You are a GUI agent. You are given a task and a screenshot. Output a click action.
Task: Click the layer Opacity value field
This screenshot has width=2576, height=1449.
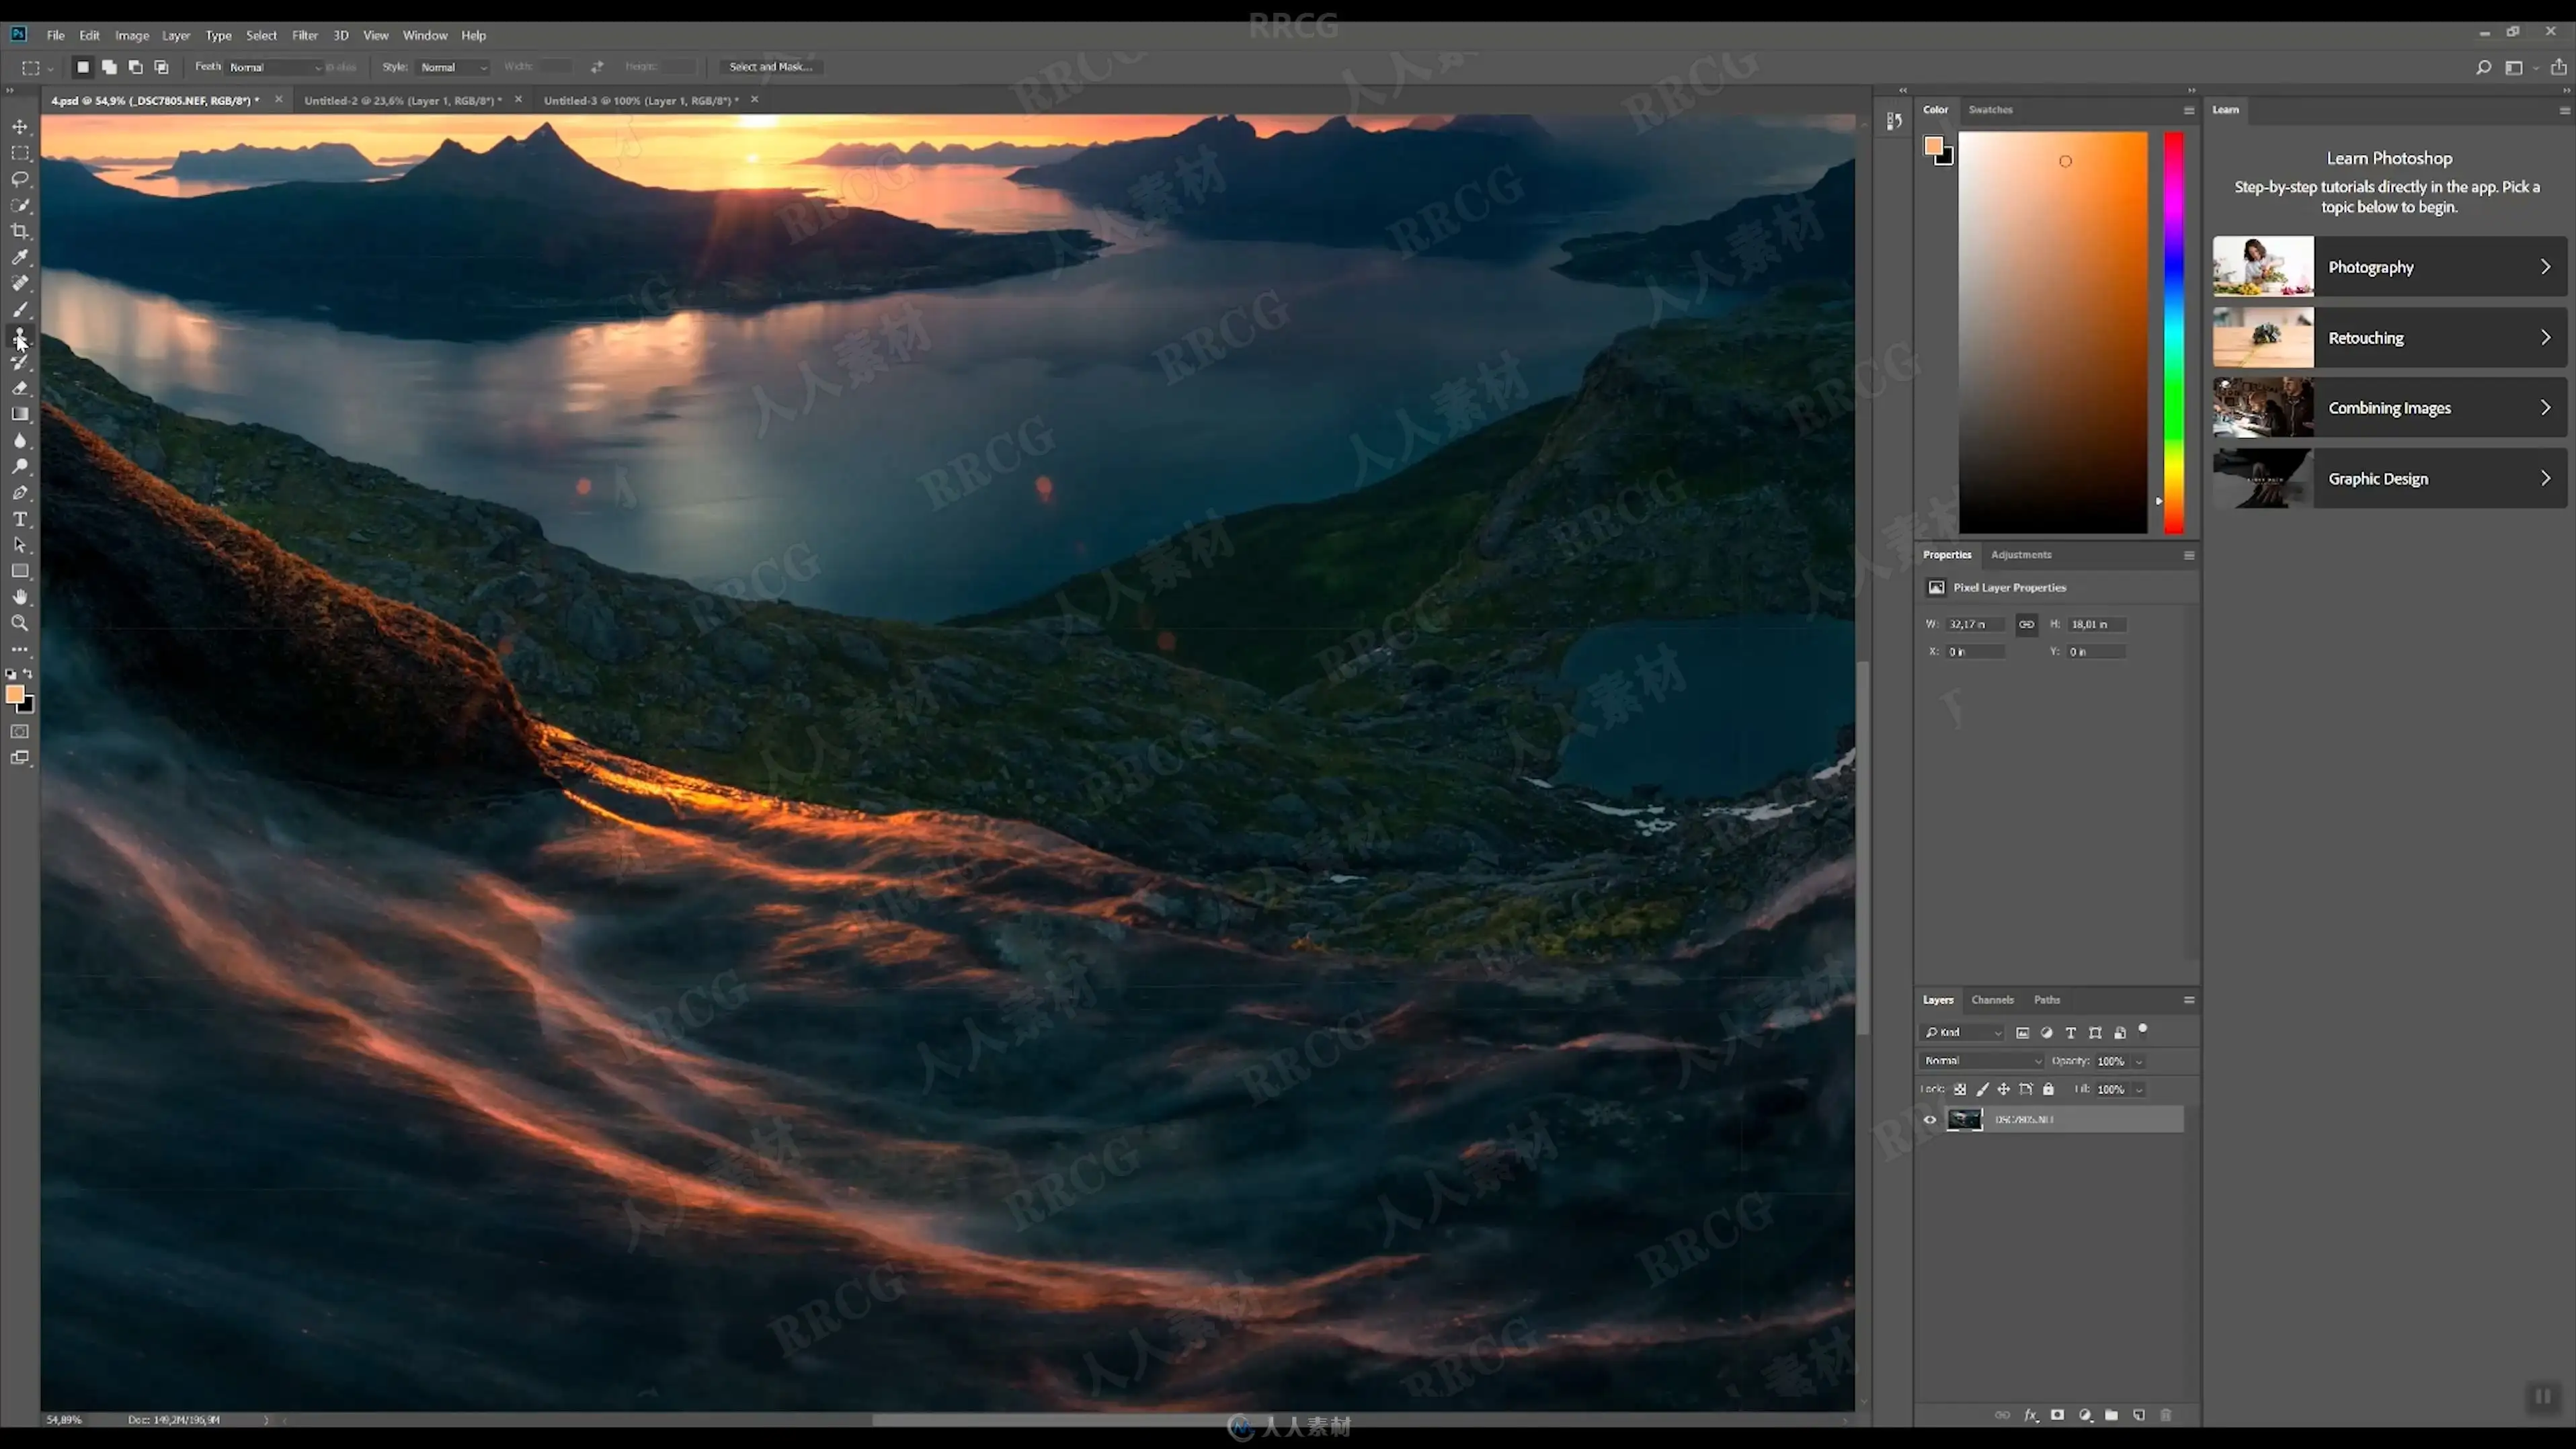2110,1061
